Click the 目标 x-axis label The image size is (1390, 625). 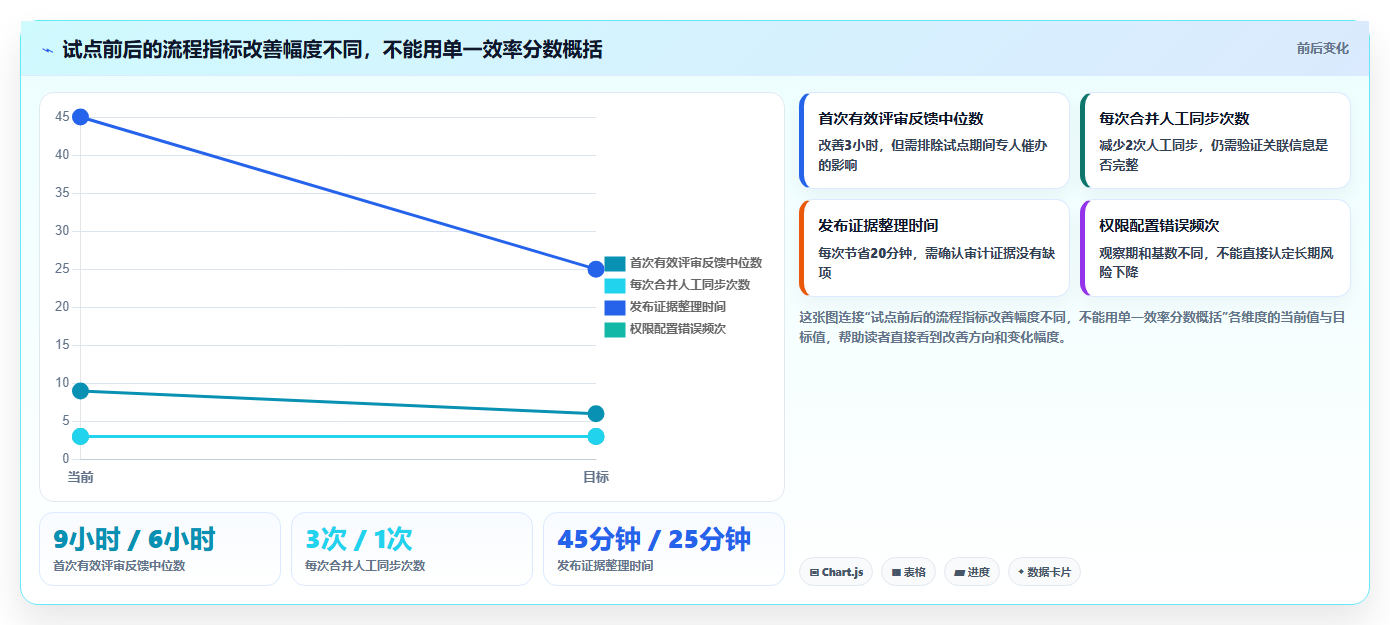click(596, 477)
